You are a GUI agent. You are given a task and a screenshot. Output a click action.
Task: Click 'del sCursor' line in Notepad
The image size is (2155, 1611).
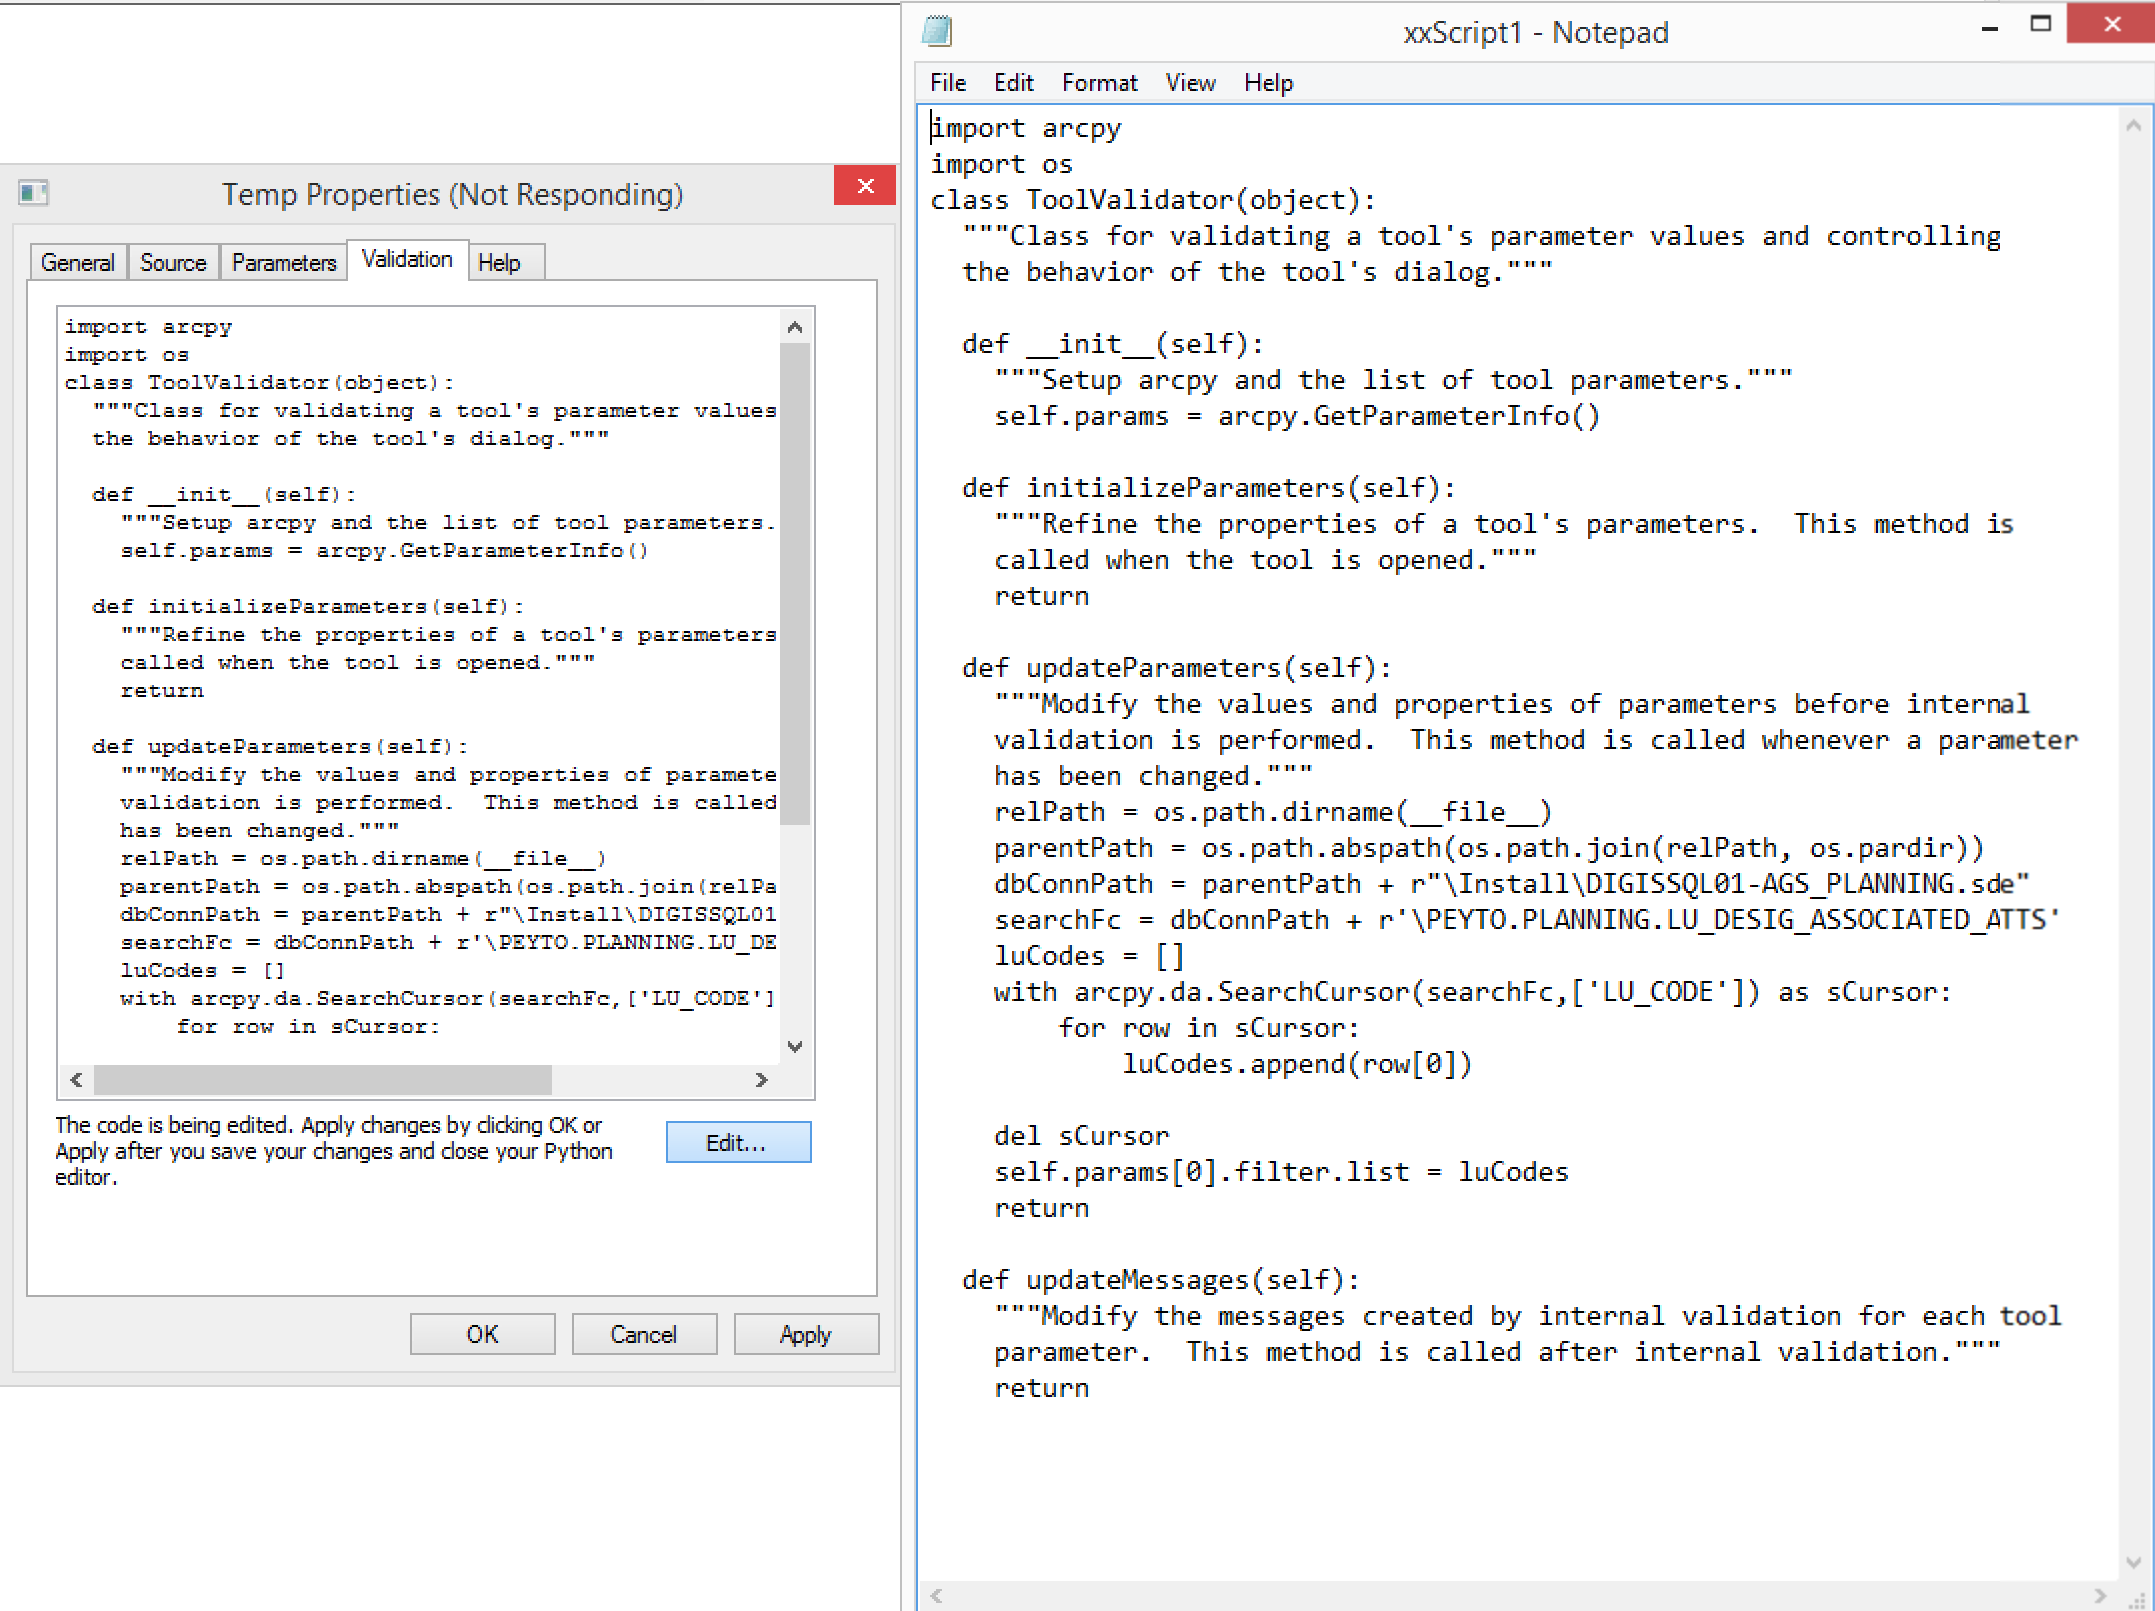point(1081,1137)
